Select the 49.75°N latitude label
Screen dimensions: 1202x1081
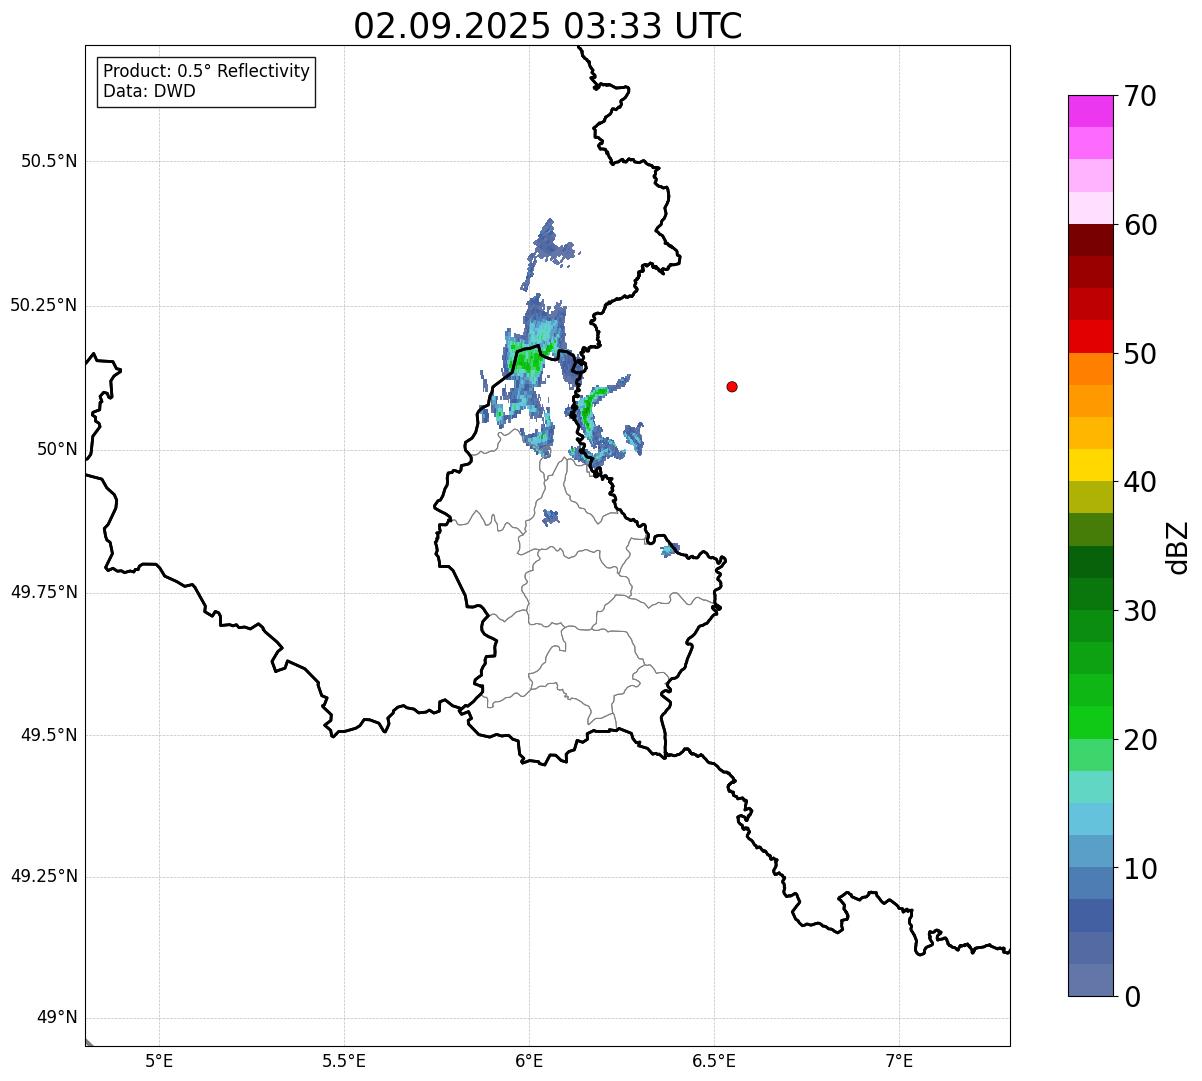tap(44, 592)
